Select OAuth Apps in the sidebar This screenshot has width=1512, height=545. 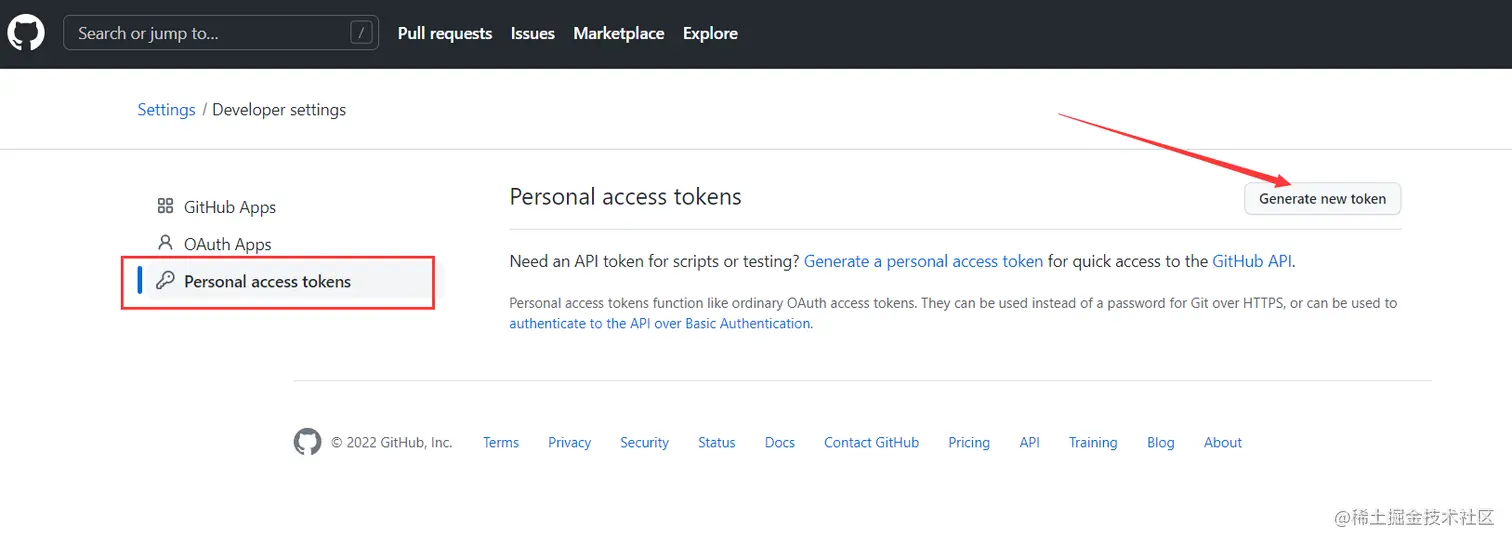pyautogui.click(x=228, y=244)
